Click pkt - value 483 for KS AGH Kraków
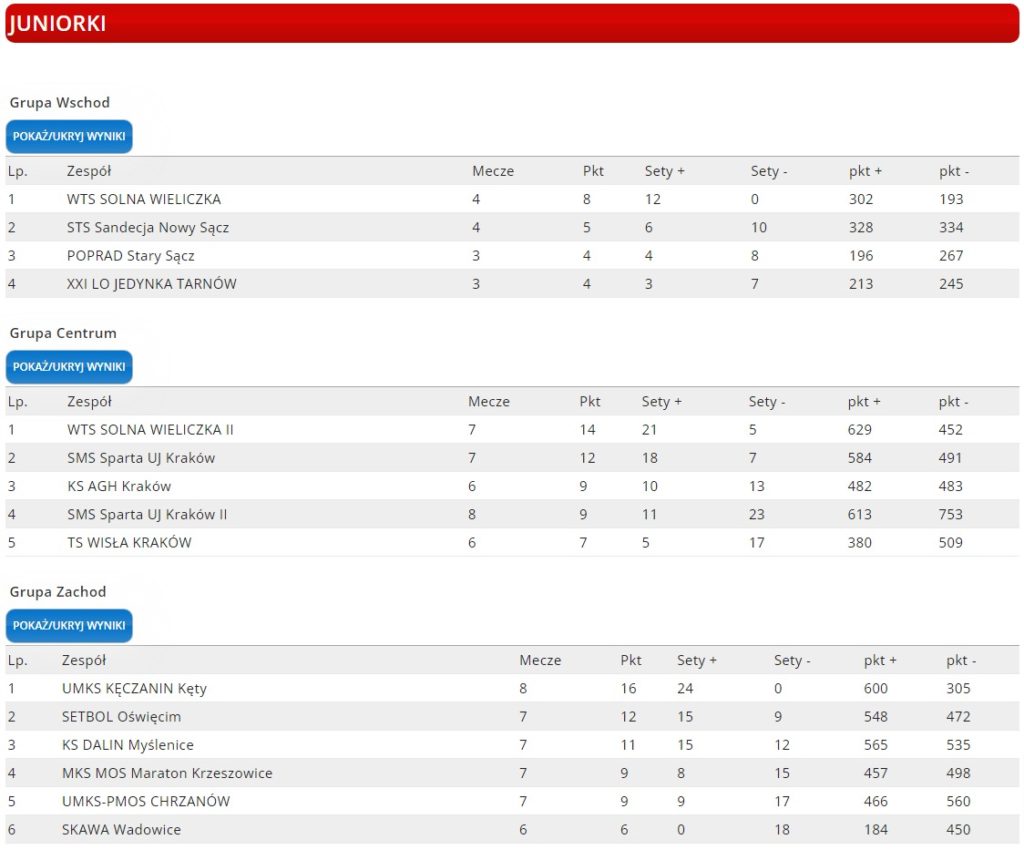Viewport: 1024px width, 850px height. pyautogui.click(x=950, y=486)
